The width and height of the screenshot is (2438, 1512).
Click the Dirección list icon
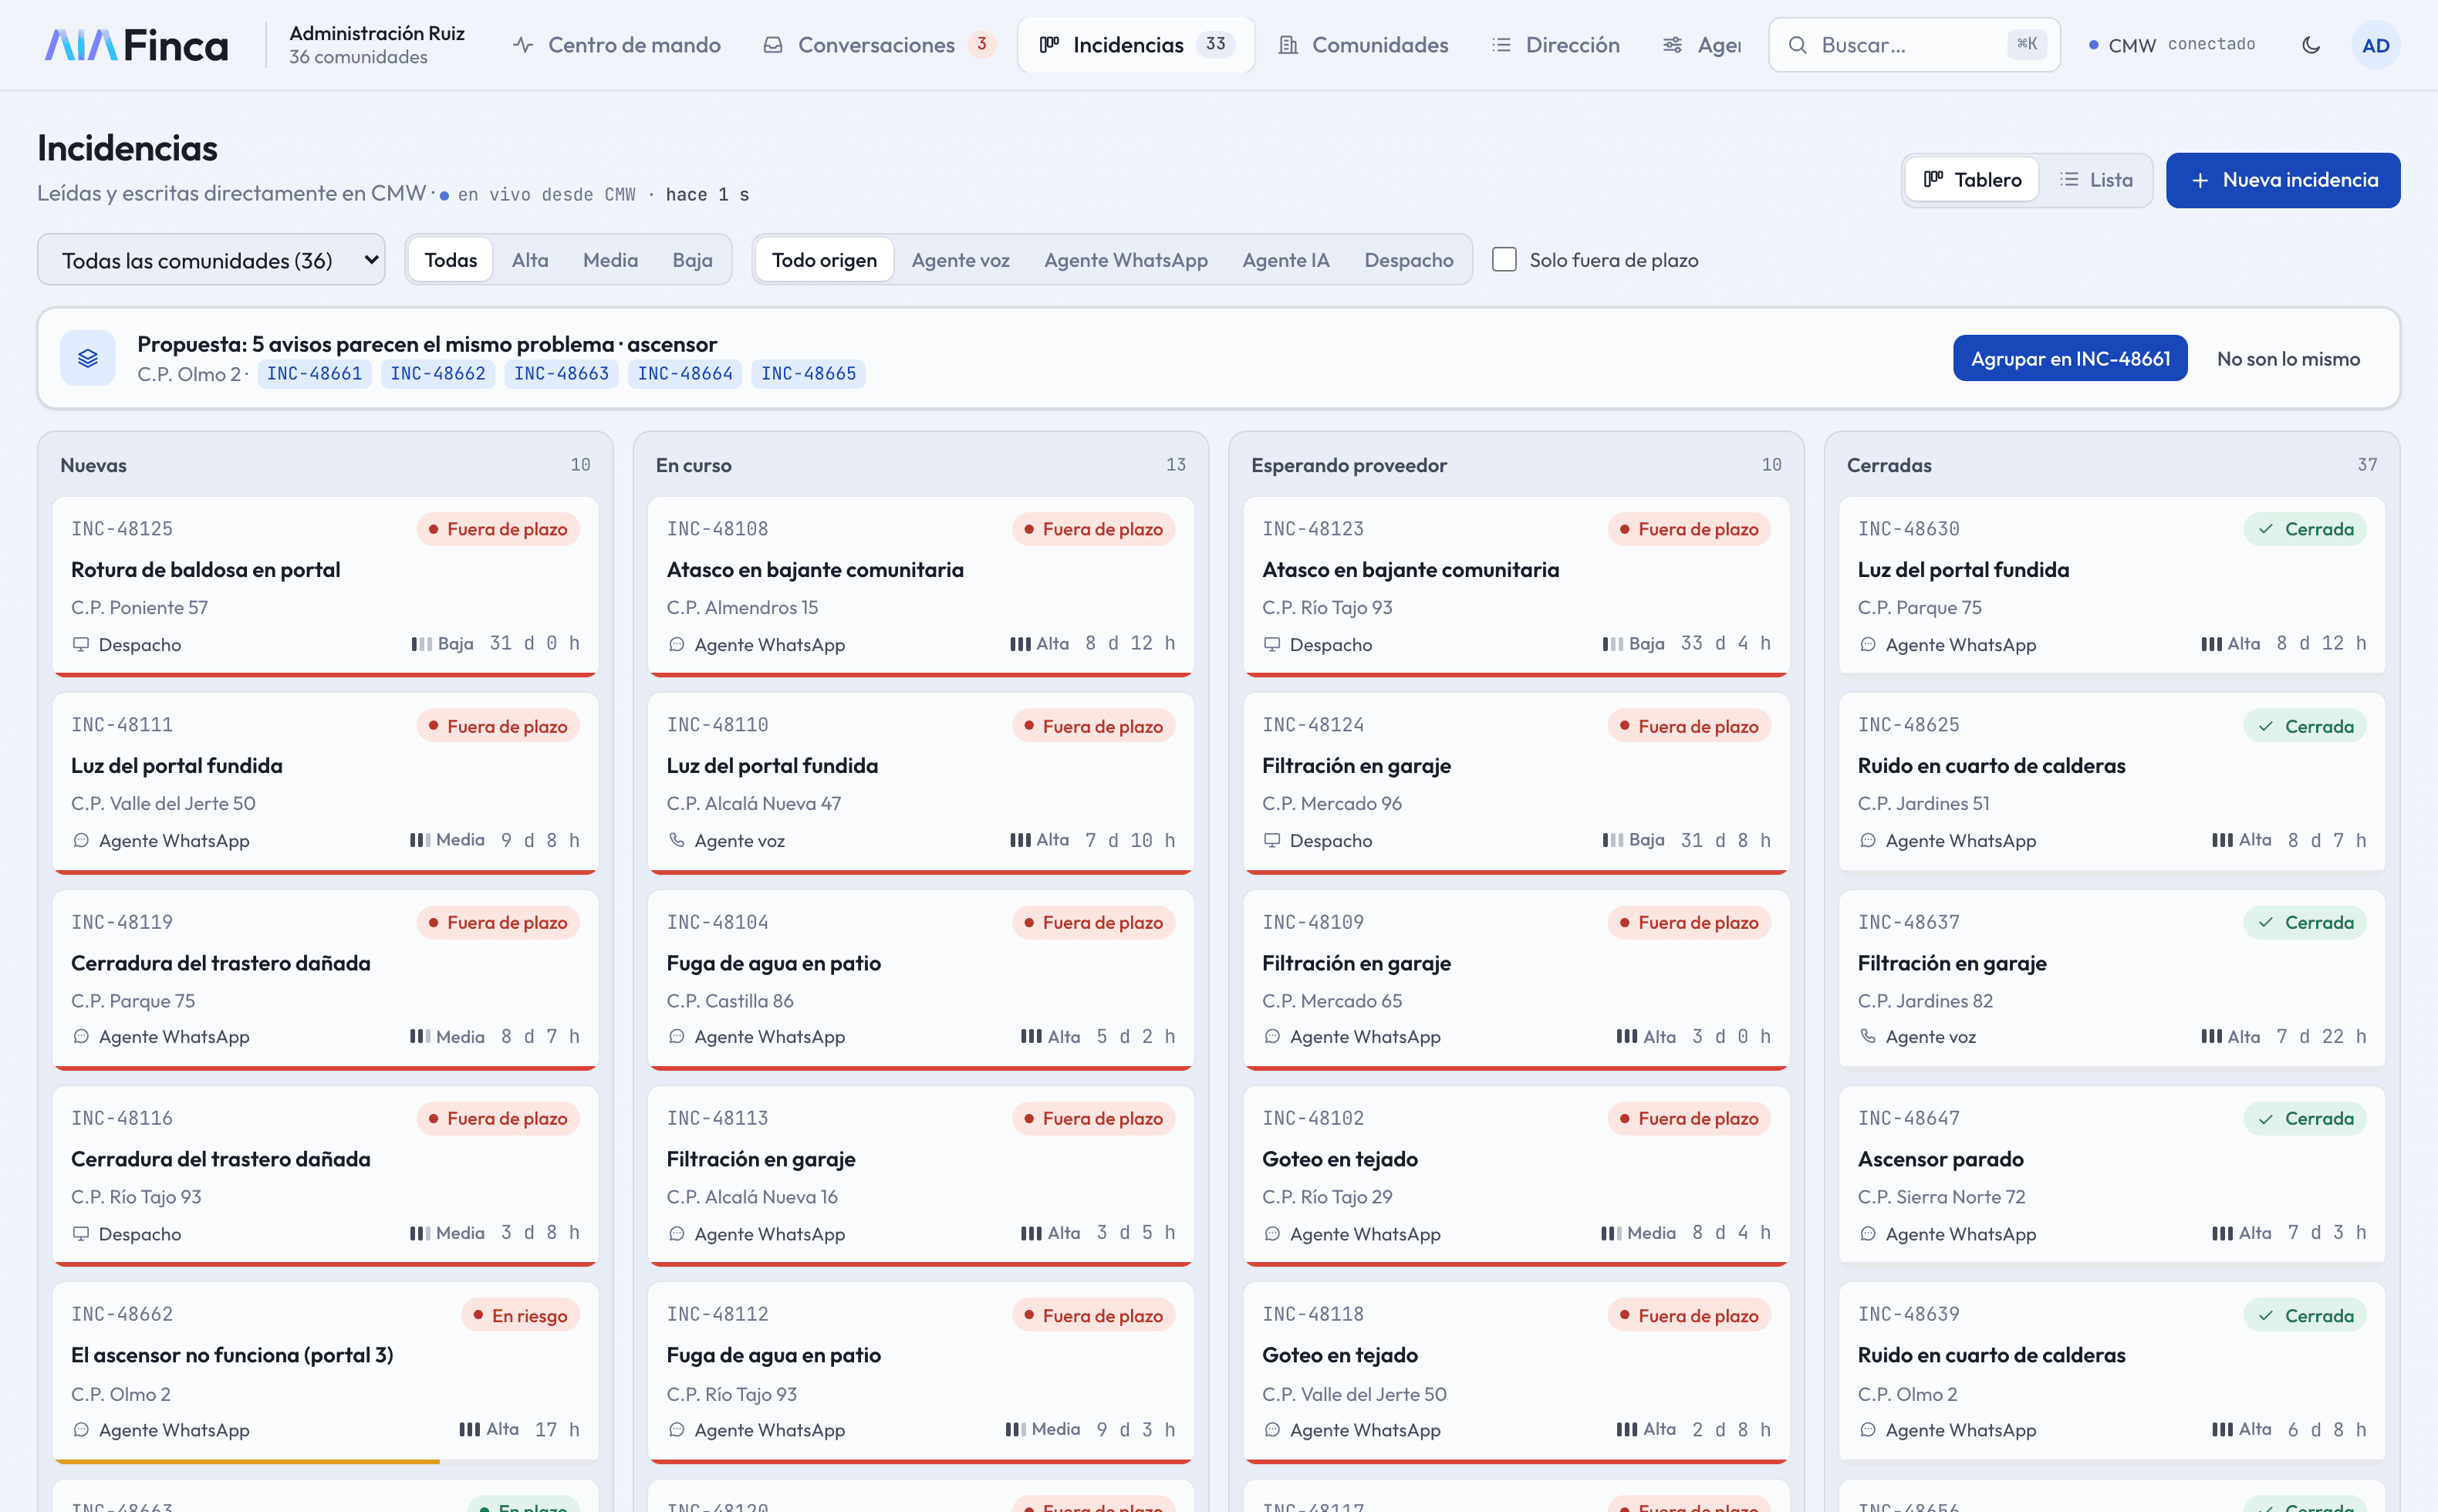pos(1501,45)
